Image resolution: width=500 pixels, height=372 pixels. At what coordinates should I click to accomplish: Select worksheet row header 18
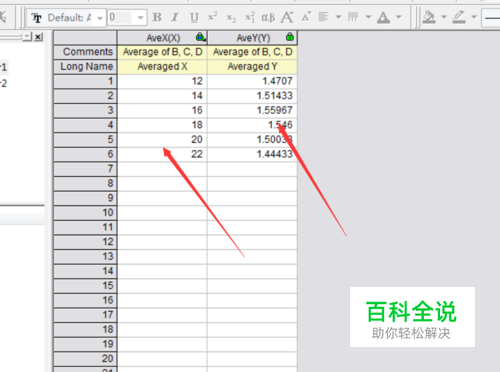pos(85,329)
